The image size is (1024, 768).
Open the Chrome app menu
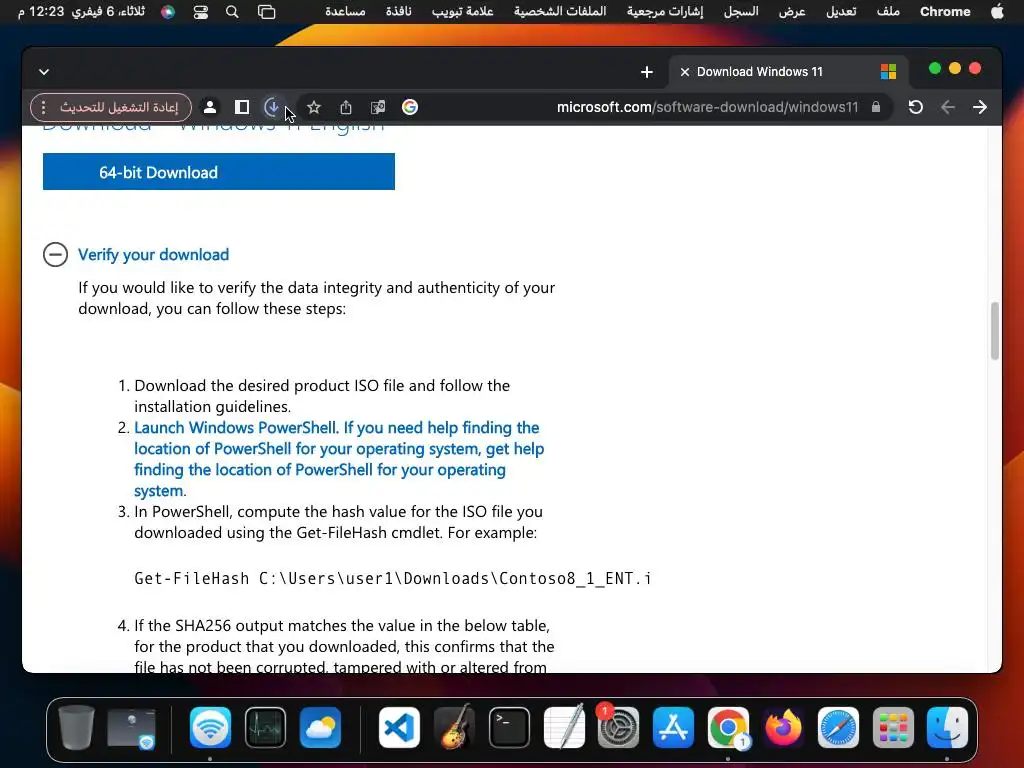pos(945,12)
